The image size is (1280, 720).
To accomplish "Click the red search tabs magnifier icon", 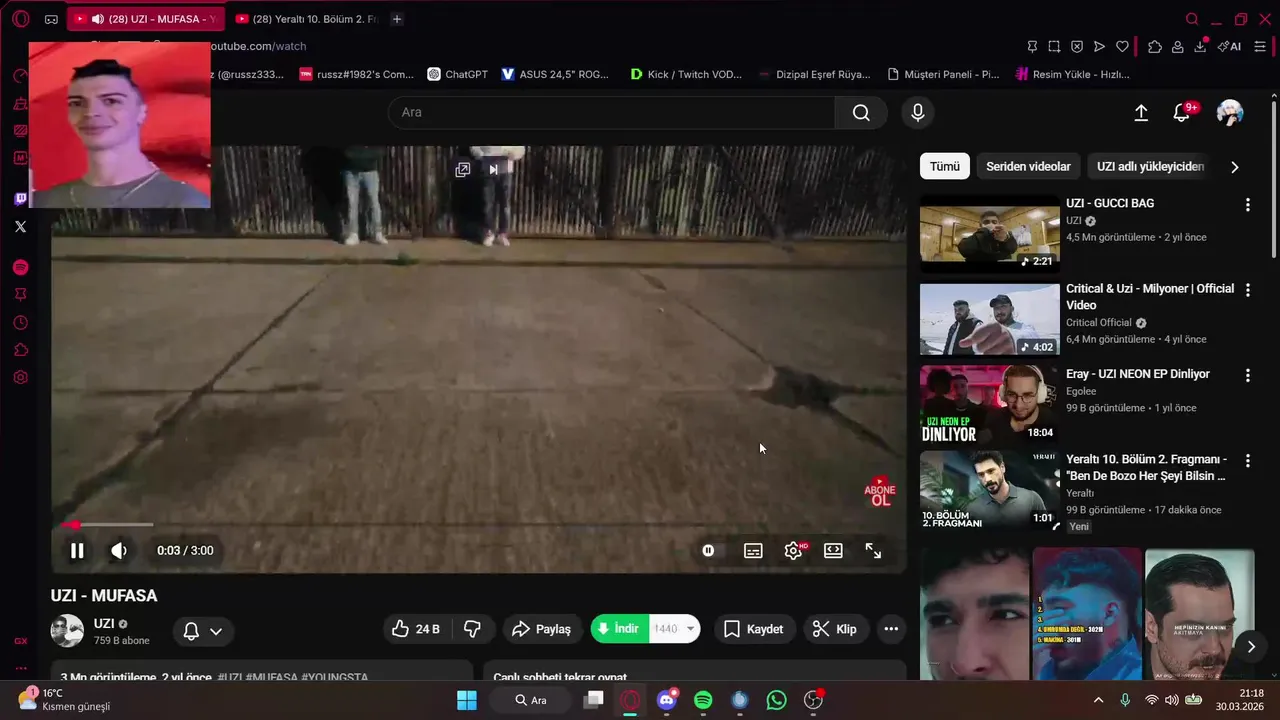I will (x=1192, y=19).
